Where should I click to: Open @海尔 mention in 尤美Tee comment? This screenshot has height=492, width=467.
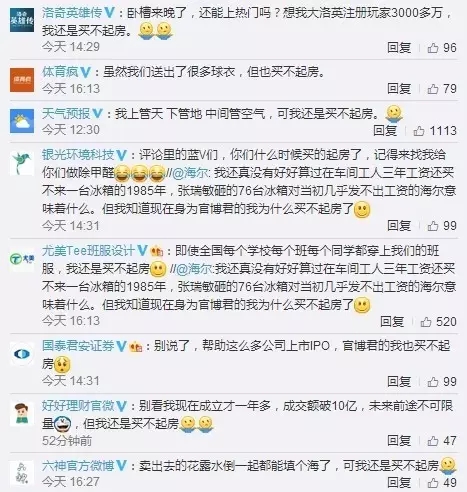pyautogui.click(x=192, y=269)
